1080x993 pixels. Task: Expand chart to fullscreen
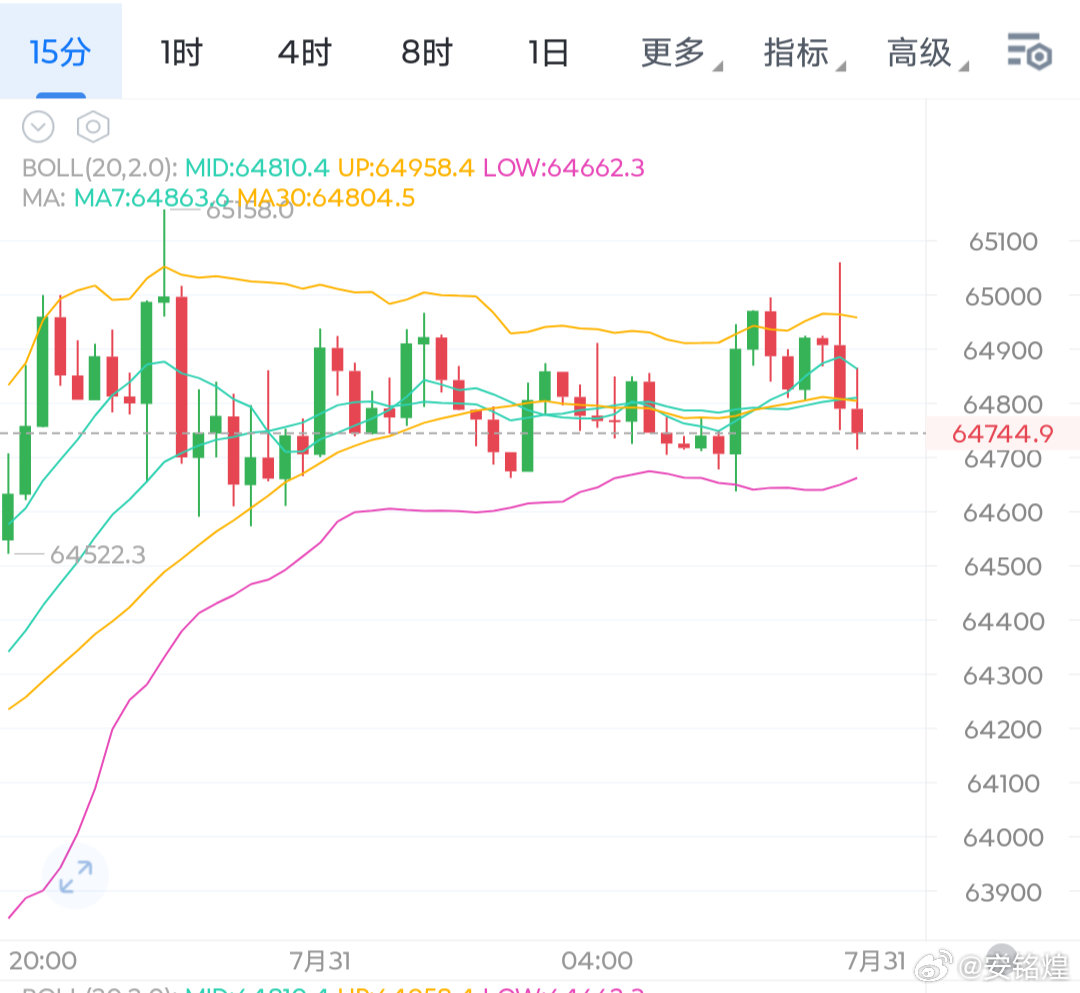pos(75,876)
